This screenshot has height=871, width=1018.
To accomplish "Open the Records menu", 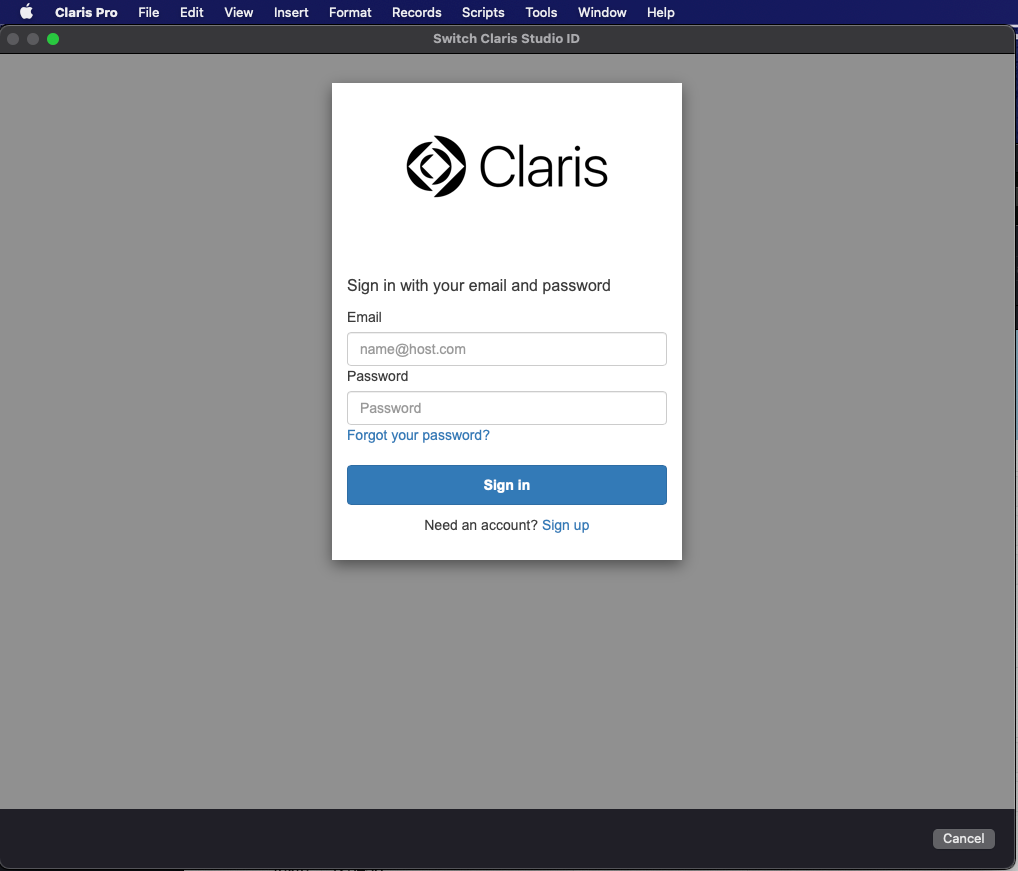I will coord(416,12).
